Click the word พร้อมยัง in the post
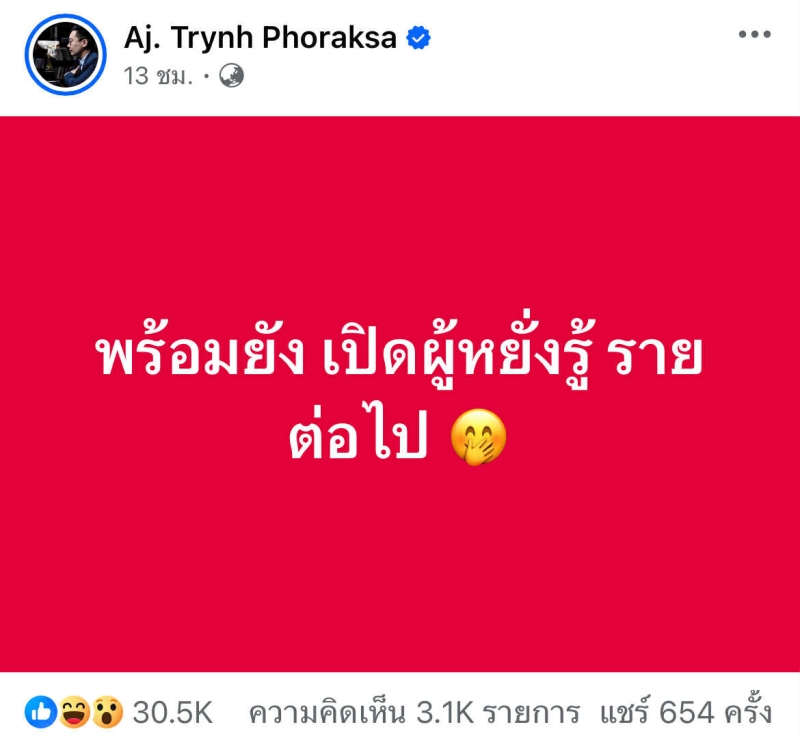 tap(200, 354)
